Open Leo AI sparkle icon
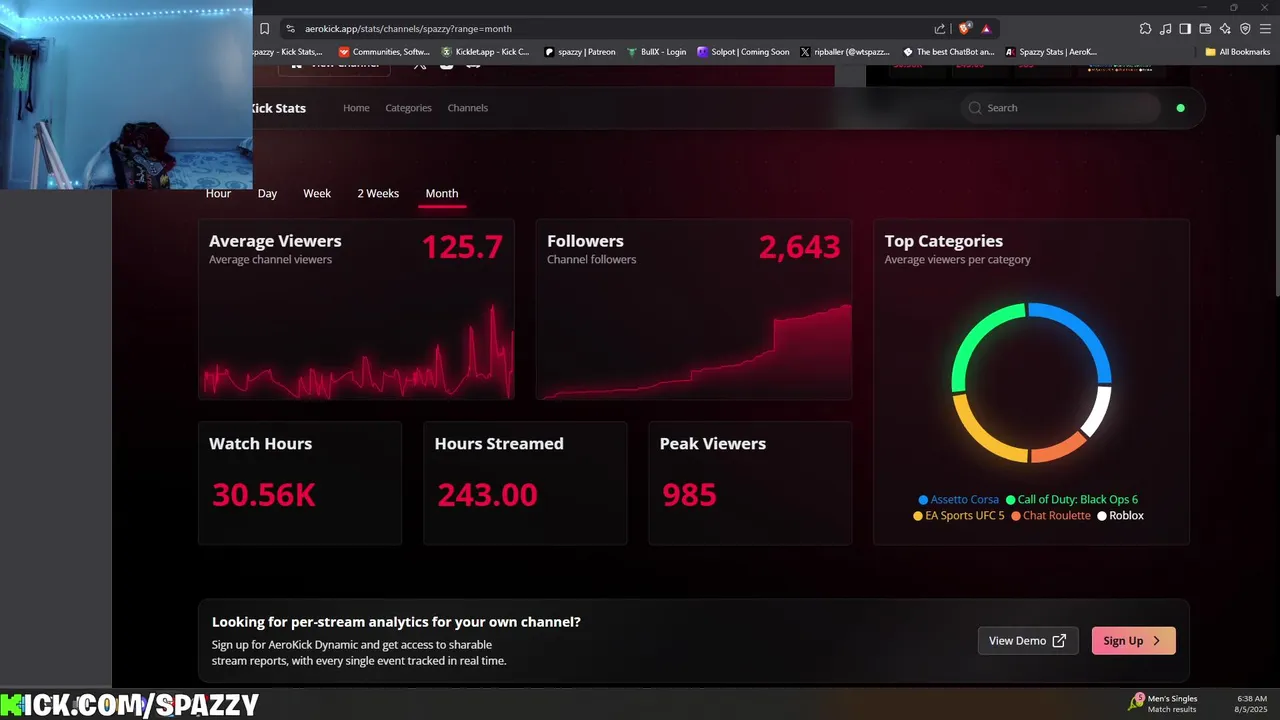This screenshot has height=720, width=1280. coord(1225,29)
